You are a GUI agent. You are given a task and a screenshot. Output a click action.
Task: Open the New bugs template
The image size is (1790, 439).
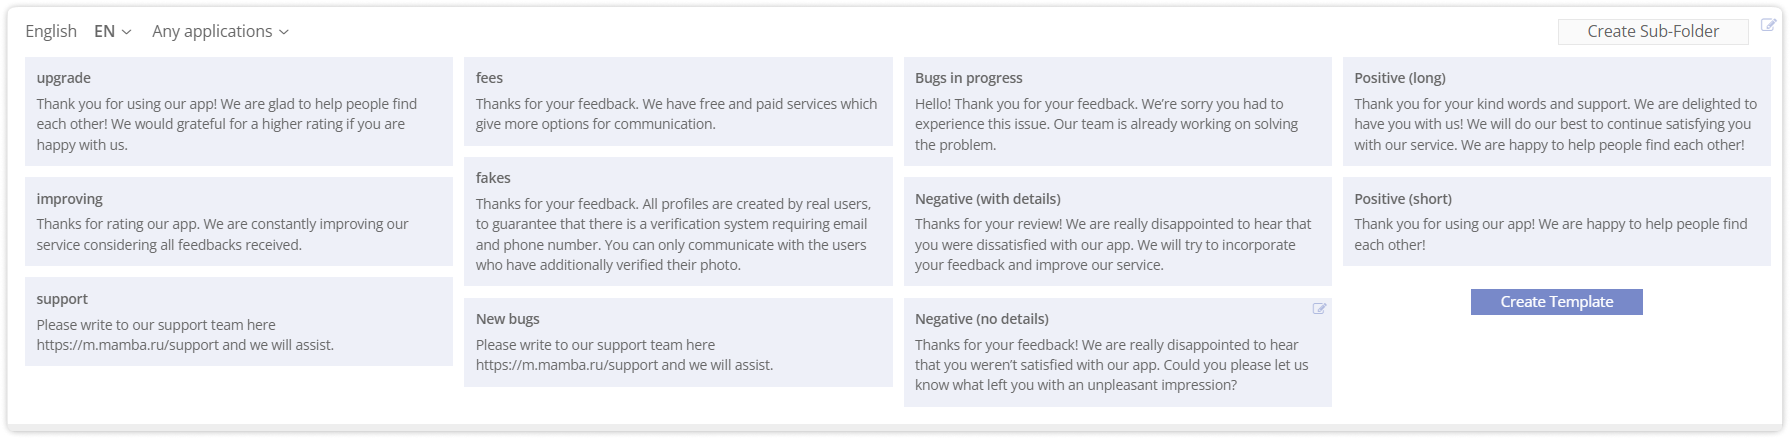[677, 342]
